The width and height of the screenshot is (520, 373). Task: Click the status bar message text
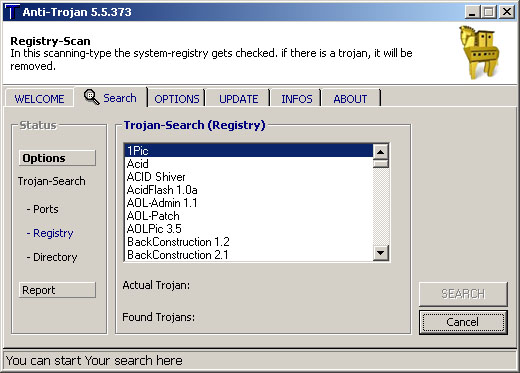coord(94,361)
